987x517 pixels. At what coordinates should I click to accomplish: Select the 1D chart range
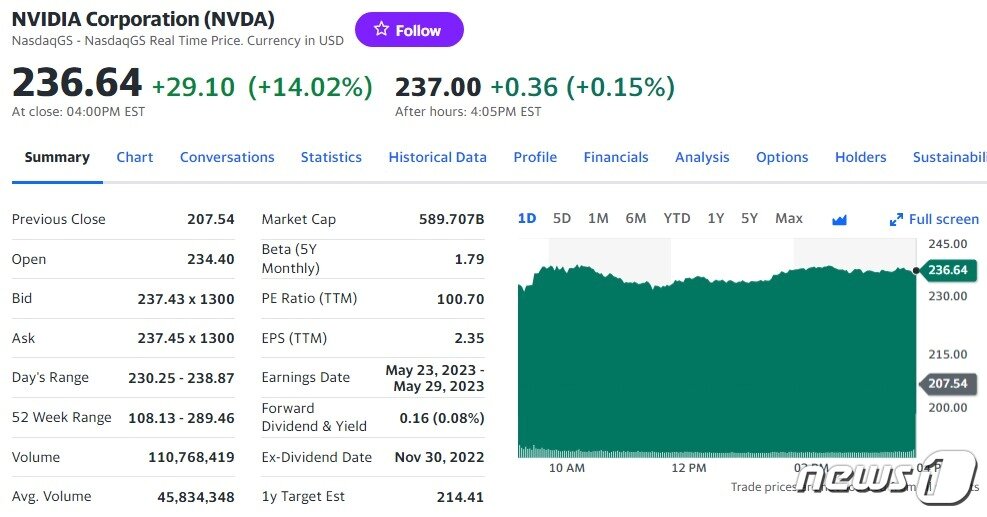click(x=527, y=219)
